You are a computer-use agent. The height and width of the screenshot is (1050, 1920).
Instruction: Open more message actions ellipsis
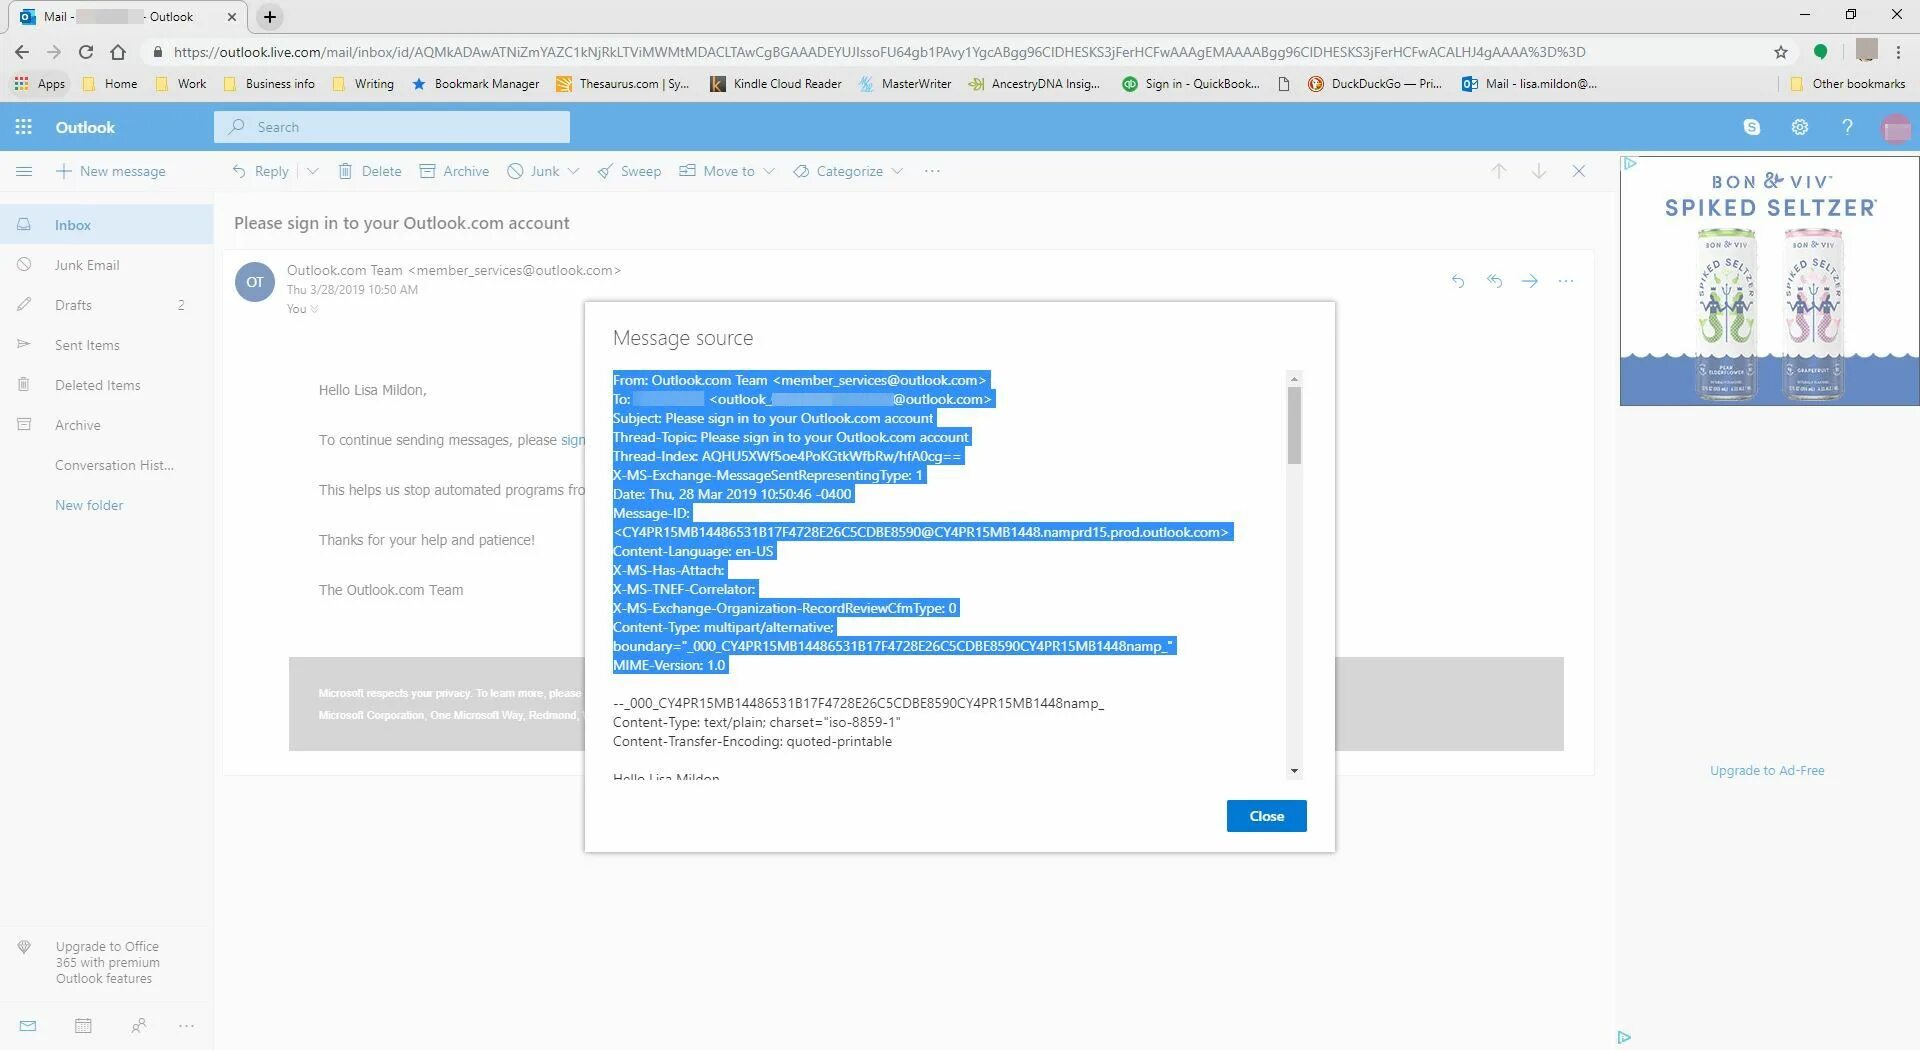(1566, 281)
